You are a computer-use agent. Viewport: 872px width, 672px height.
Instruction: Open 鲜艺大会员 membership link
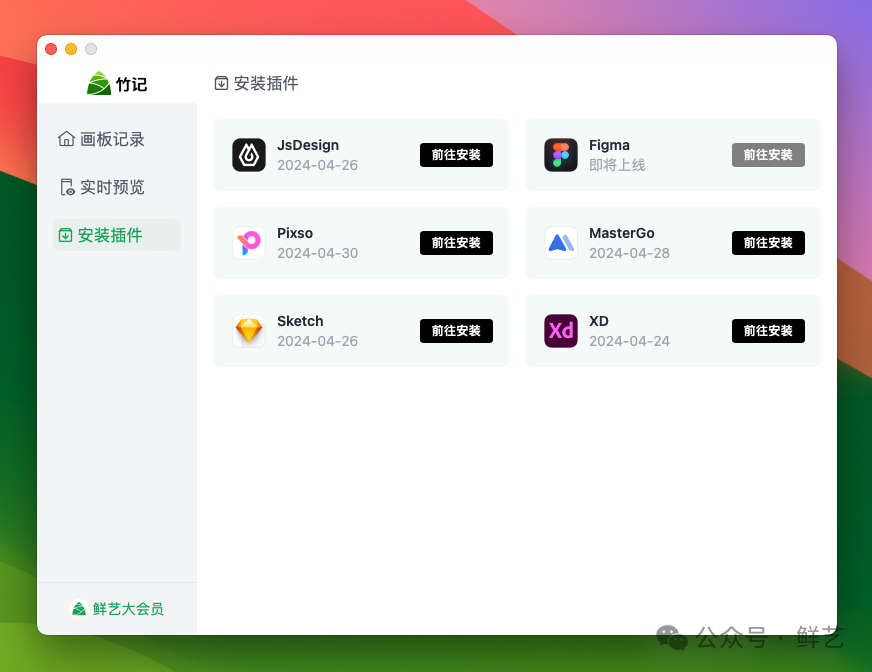tap(117, 609)
